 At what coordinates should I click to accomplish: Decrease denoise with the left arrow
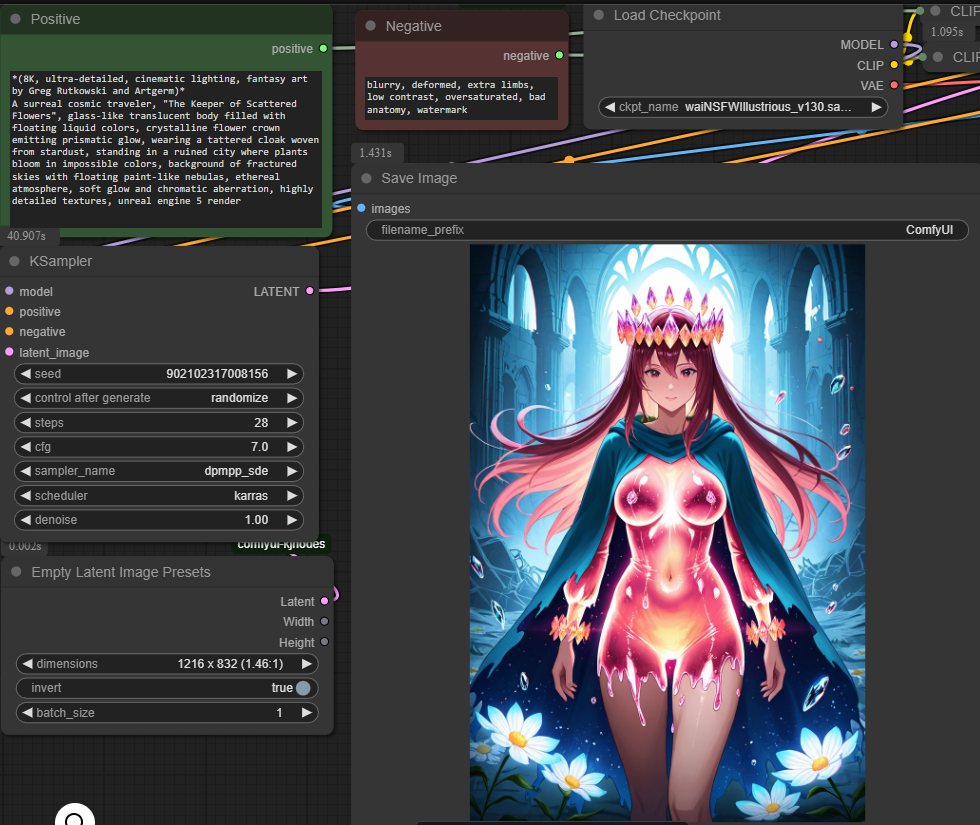pyautogui.click(x=26, y=520)
